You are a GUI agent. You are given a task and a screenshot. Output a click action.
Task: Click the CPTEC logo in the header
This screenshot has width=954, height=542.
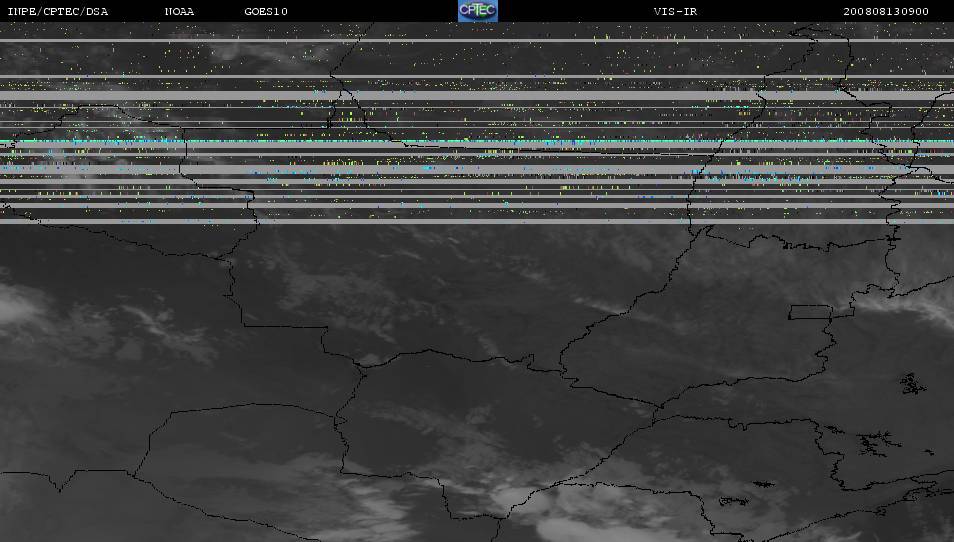point(478,11)
